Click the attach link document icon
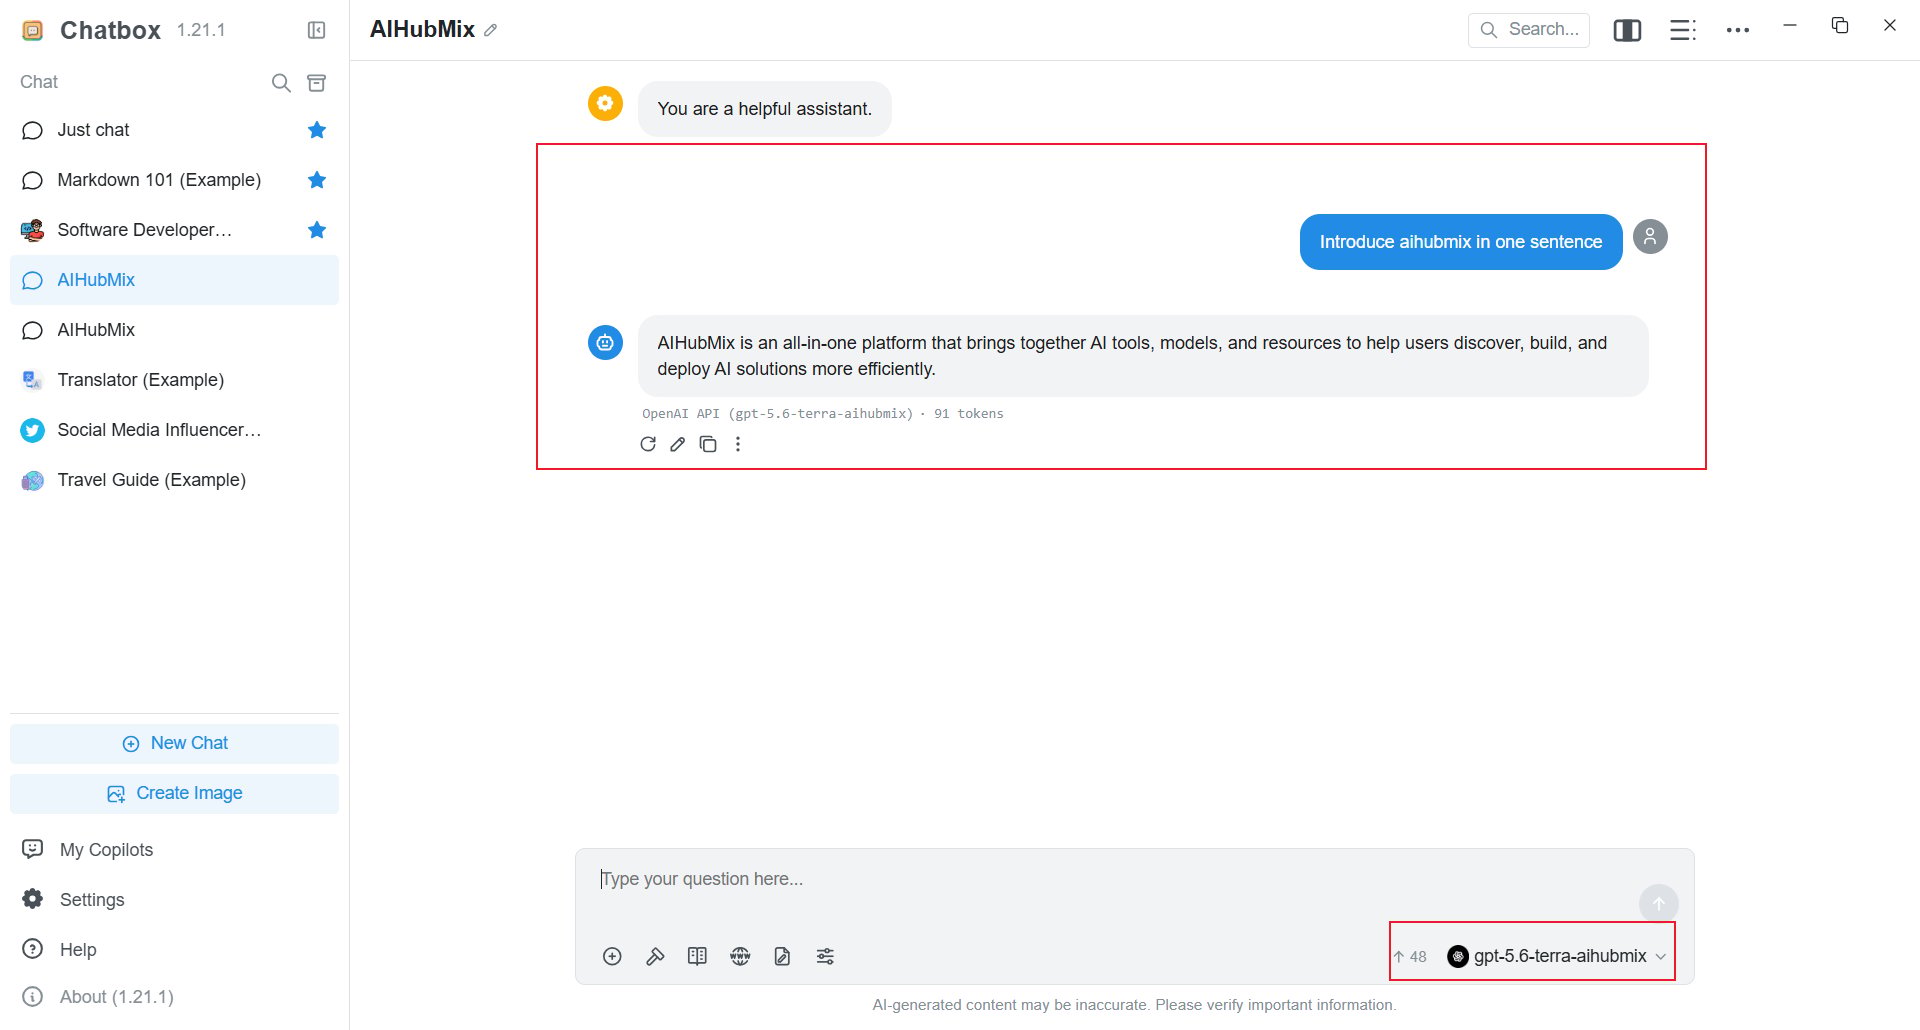Viewport: 1920px width, 1030px height. pos(782,957)
